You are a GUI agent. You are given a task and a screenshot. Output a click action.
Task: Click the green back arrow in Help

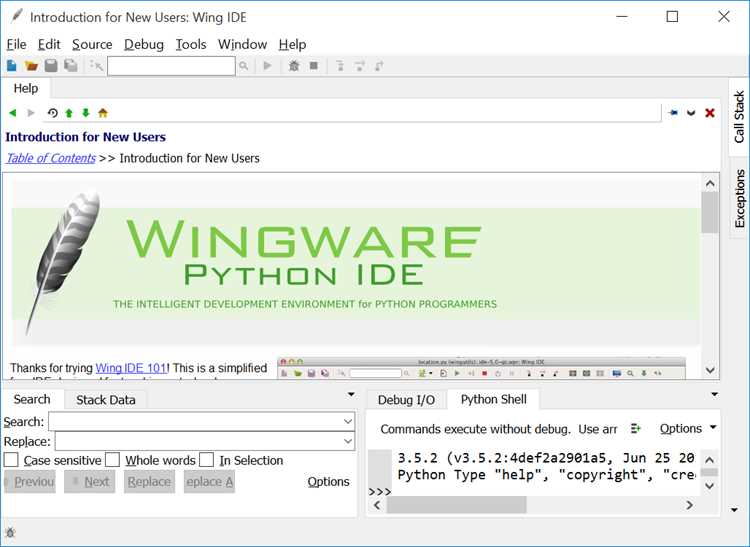pos(12,113)
